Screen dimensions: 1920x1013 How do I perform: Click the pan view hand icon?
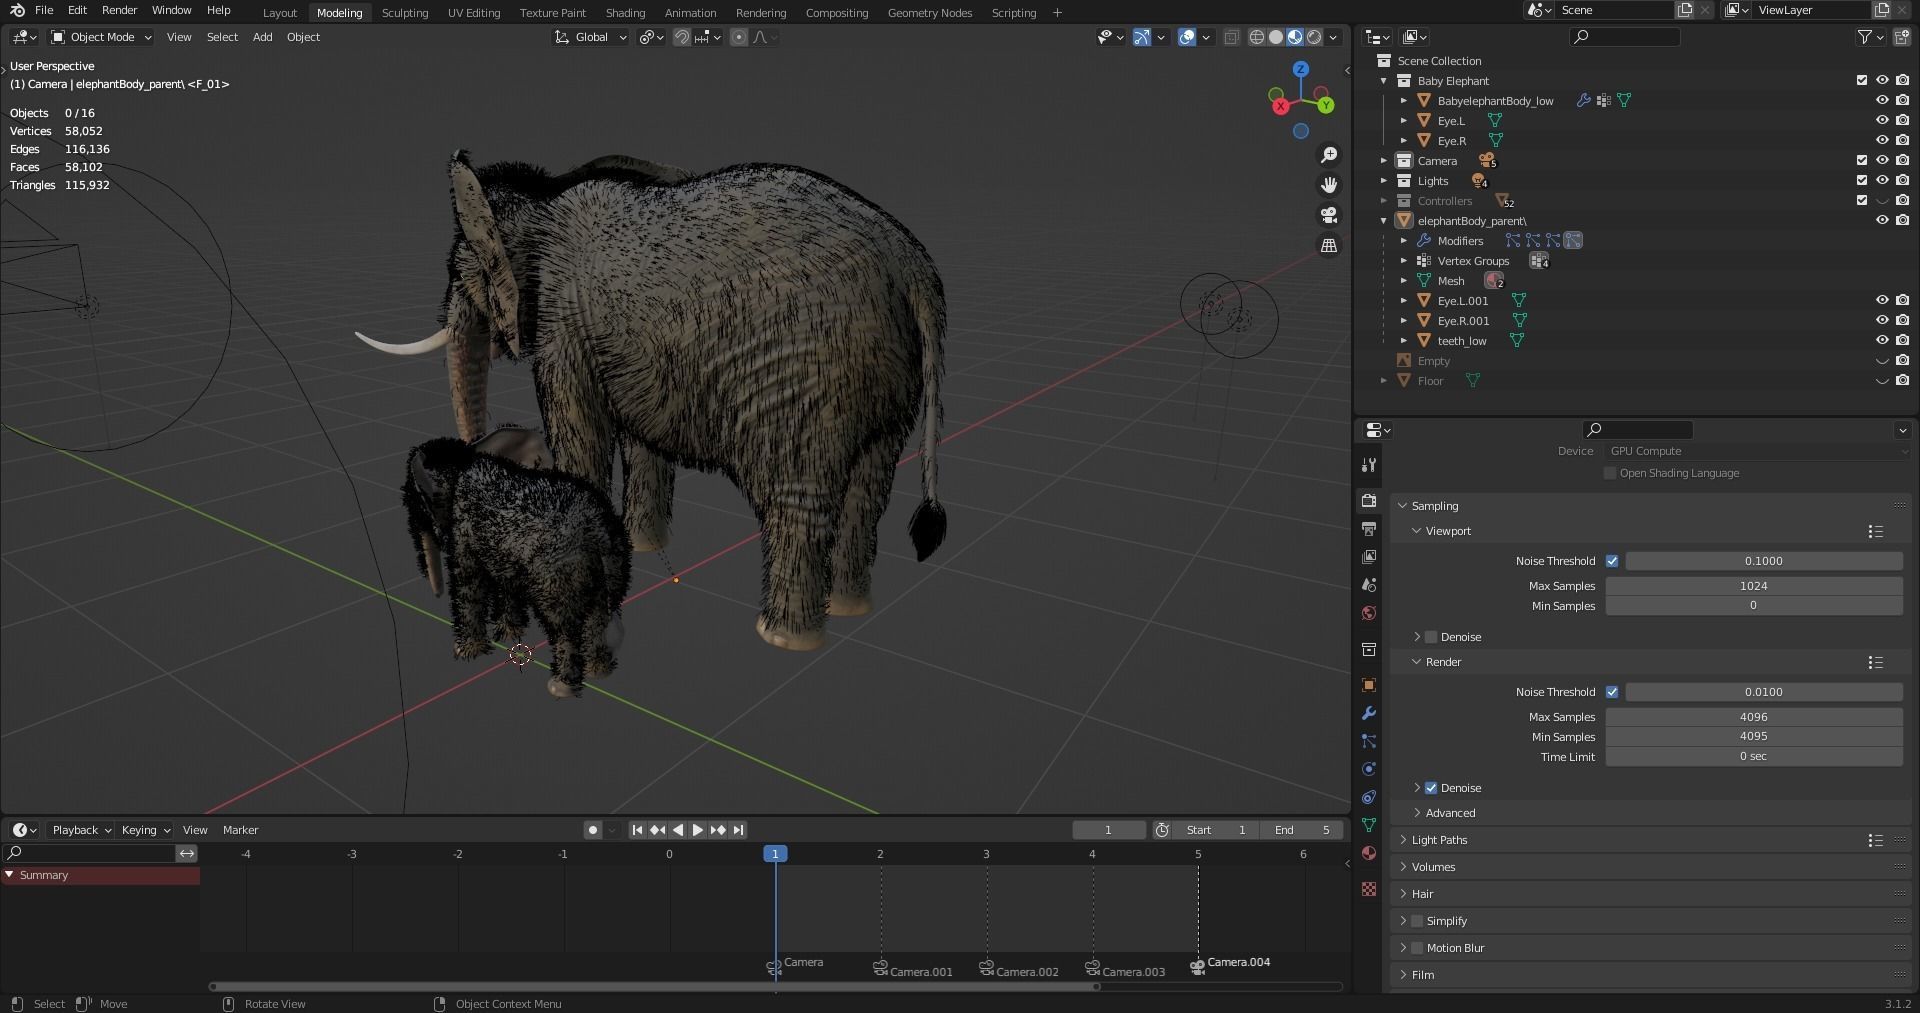click(x=1328, y=185)
